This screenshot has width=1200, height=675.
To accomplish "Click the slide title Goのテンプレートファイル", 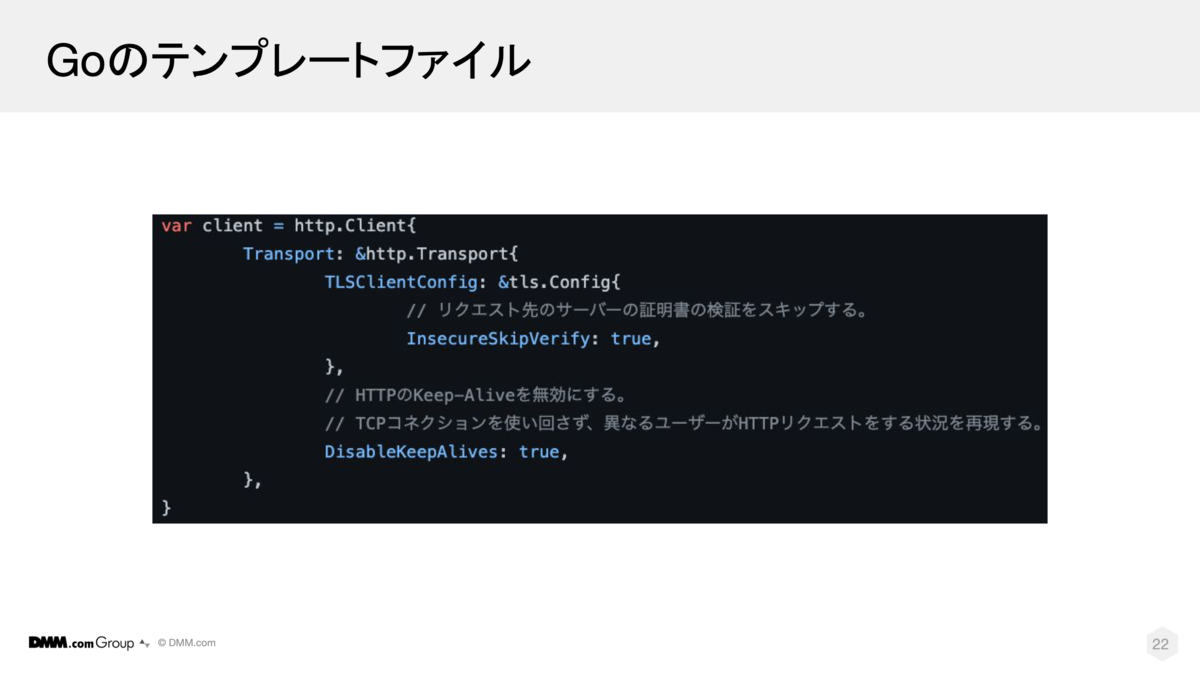I will tap(288, 62).
